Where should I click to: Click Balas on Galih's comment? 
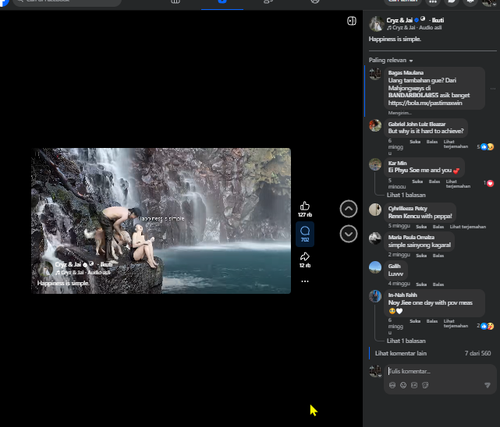point(438,284)
